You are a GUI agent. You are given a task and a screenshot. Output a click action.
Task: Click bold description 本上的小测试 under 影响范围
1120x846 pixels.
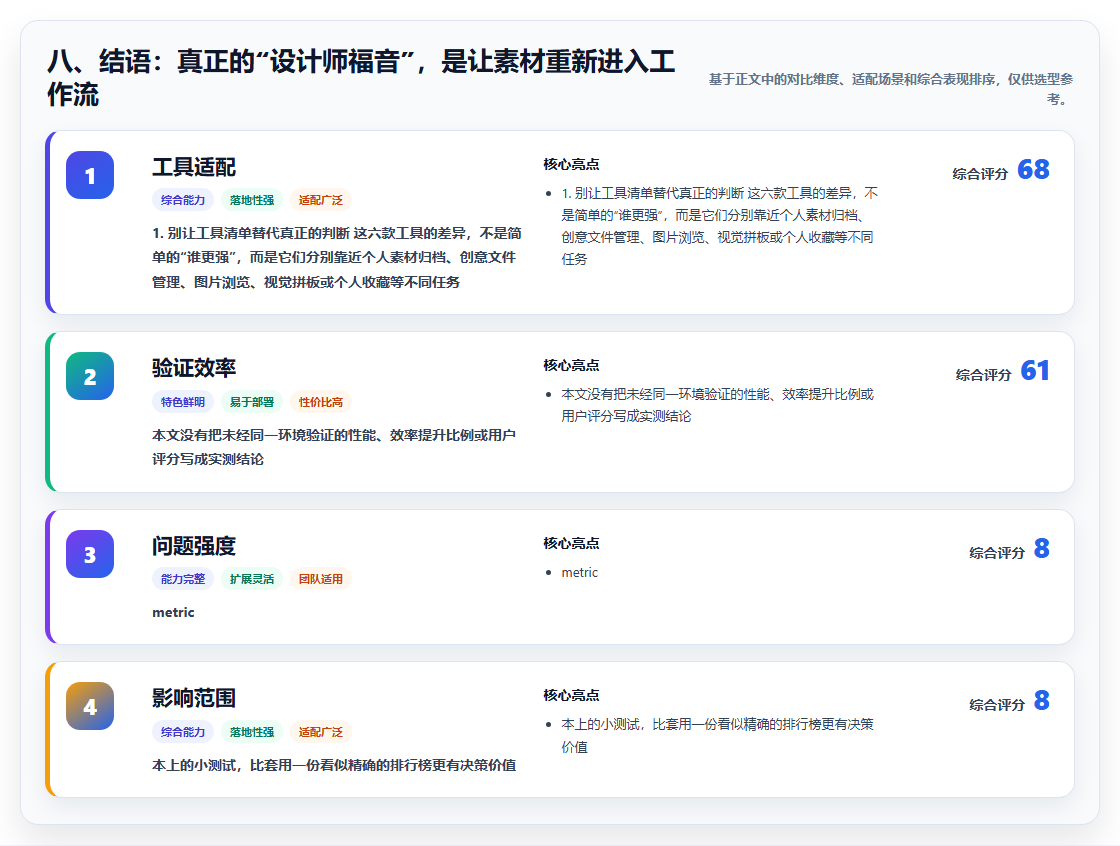334,765
